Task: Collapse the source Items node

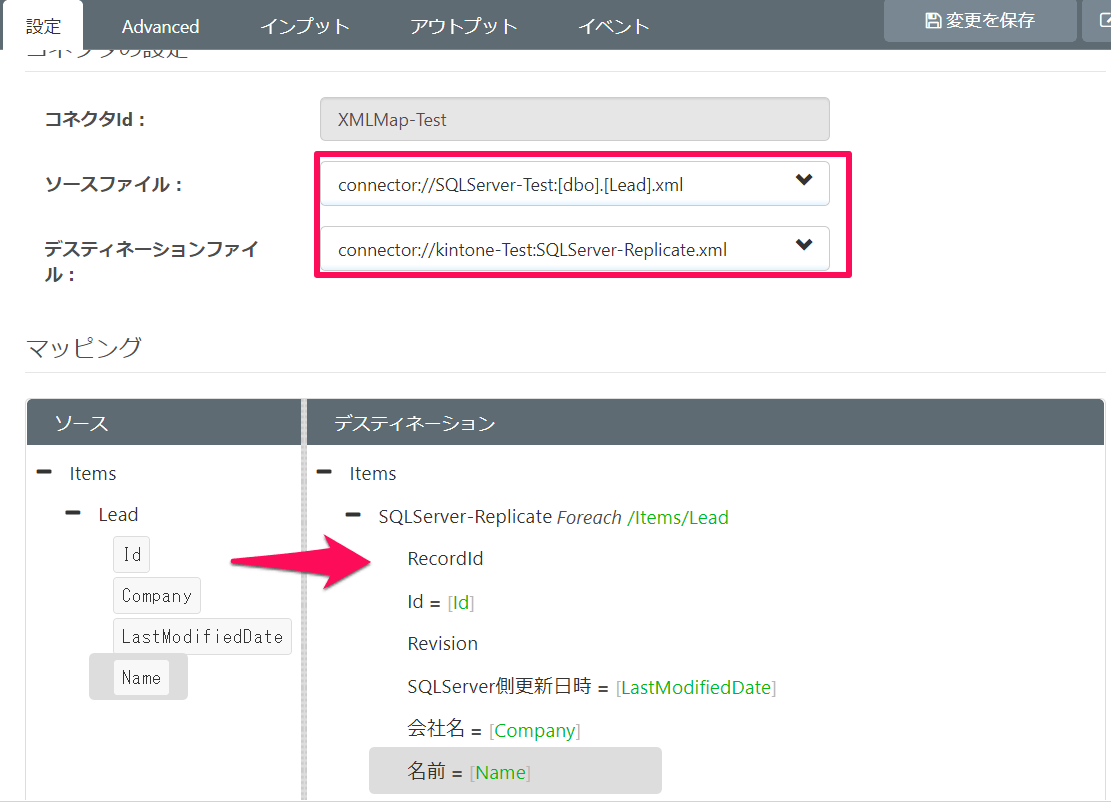Action: [x=44, y=472]
